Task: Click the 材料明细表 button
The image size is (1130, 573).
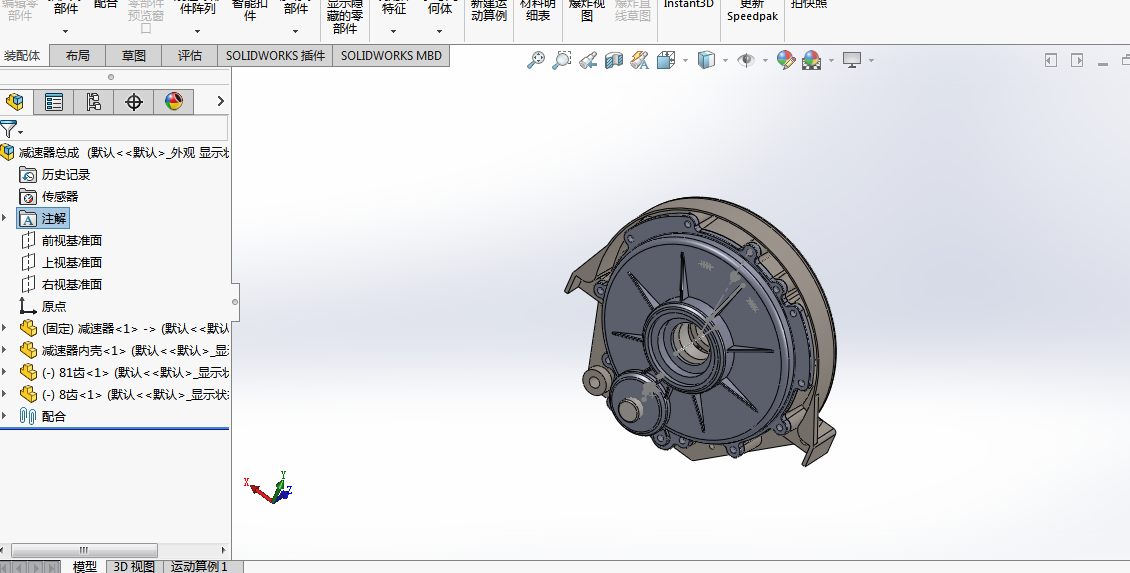Action: pyautogui.click(x=537, y=12)
